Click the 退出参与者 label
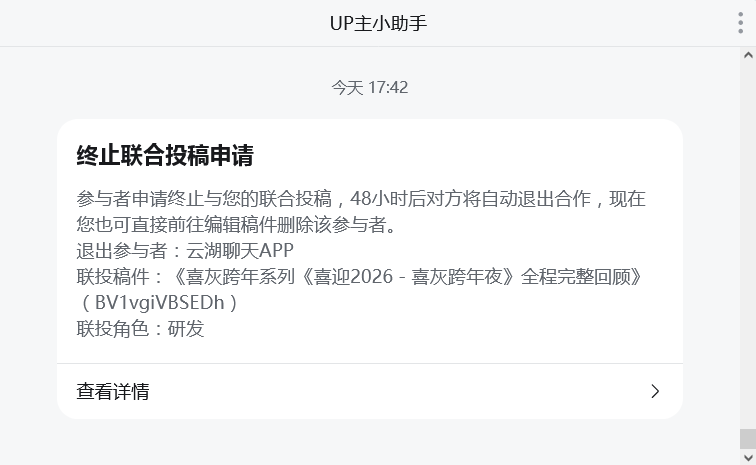The image size is (756, 465). point(122,251)
